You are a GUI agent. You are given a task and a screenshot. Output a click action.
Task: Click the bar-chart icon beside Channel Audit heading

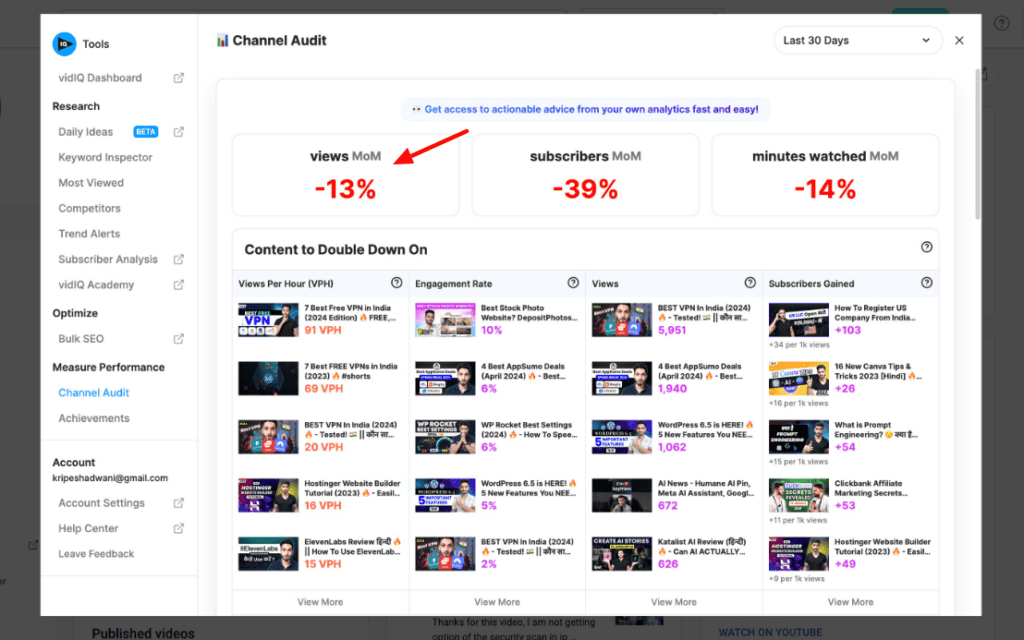222,40
